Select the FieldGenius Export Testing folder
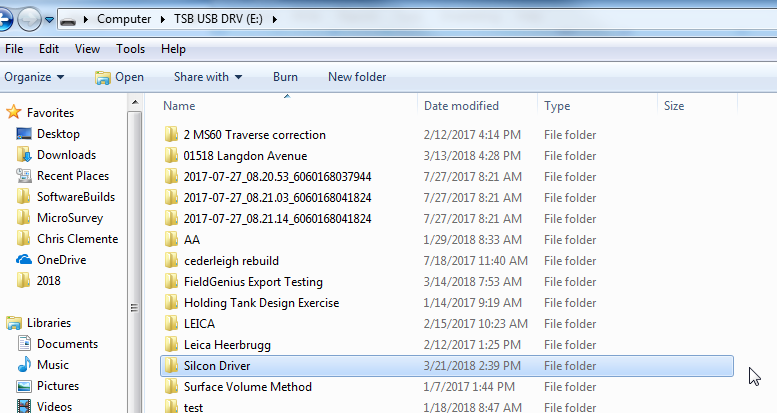This screenshot has height=413, width=777. point(253,282)
